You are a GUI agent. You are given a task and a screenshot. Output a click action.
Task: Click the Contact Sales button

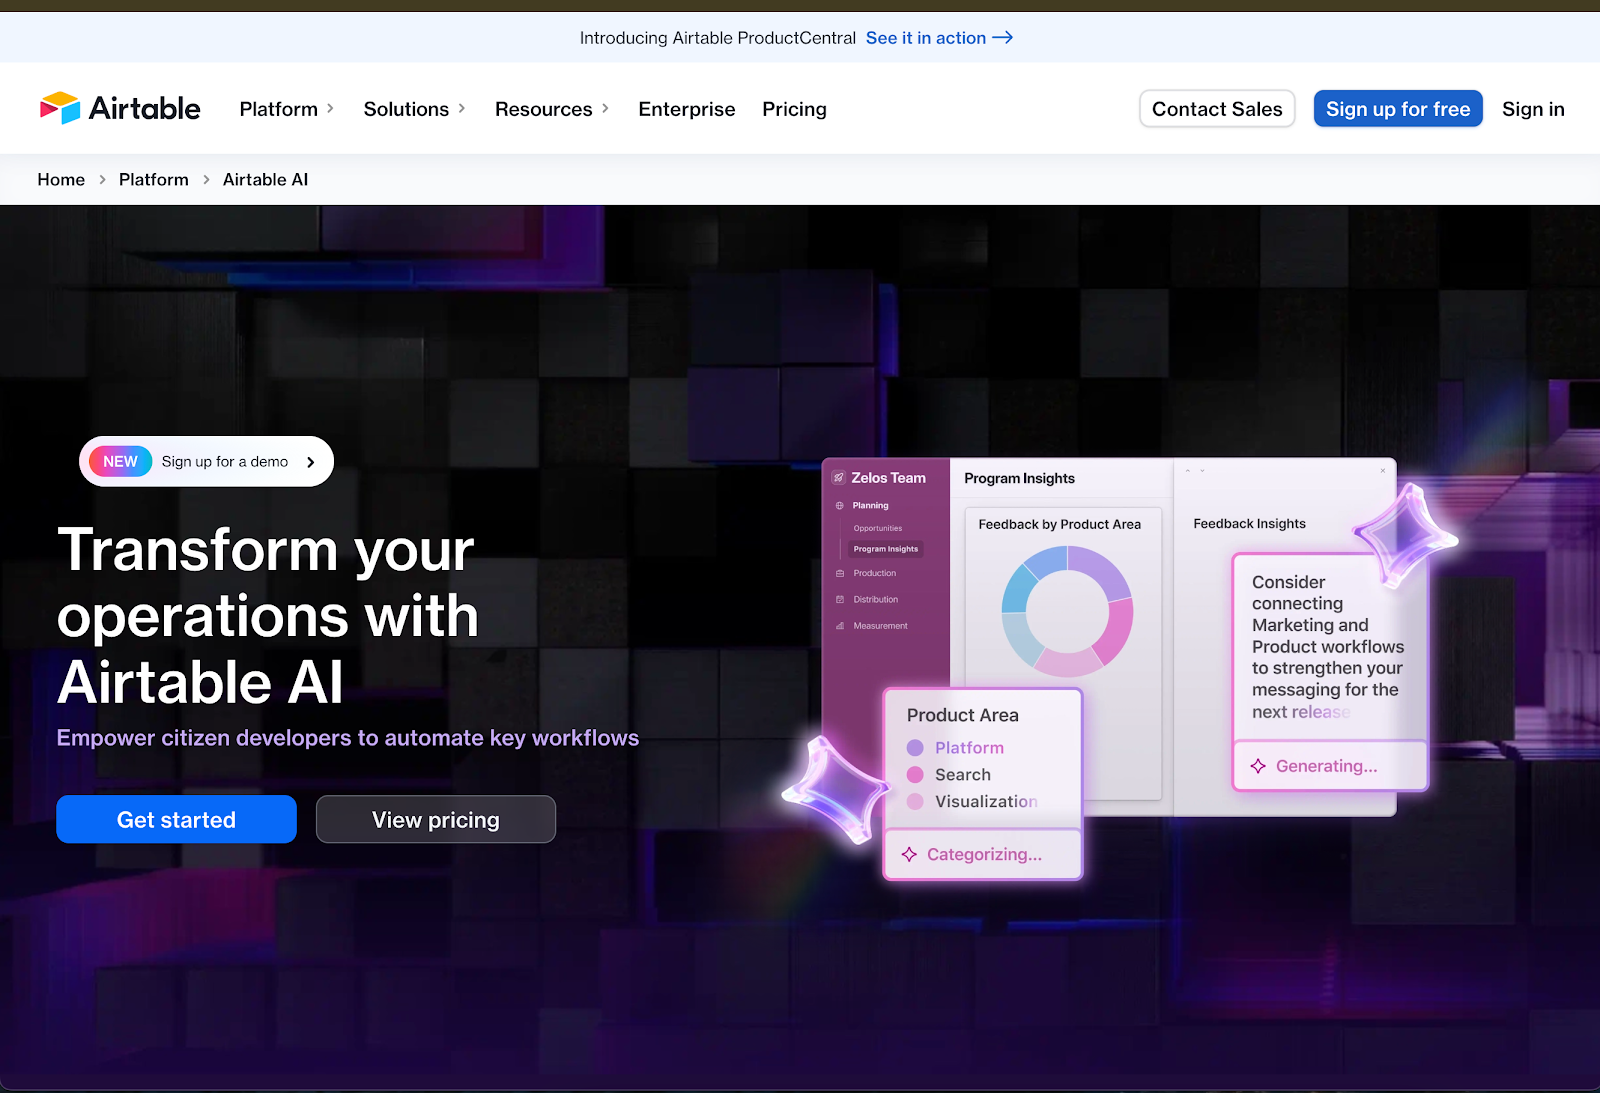tap(1217, 109)
